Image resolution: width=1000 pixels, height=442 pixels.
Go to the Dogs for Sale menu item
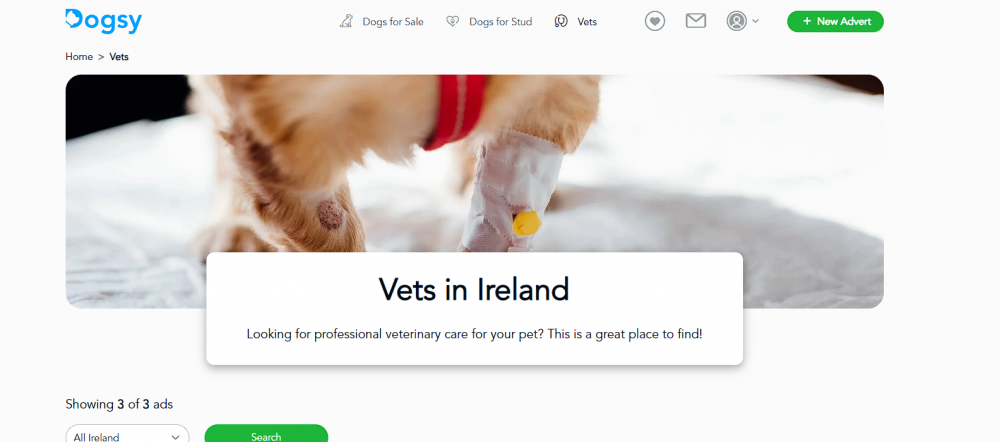(381, 22)
